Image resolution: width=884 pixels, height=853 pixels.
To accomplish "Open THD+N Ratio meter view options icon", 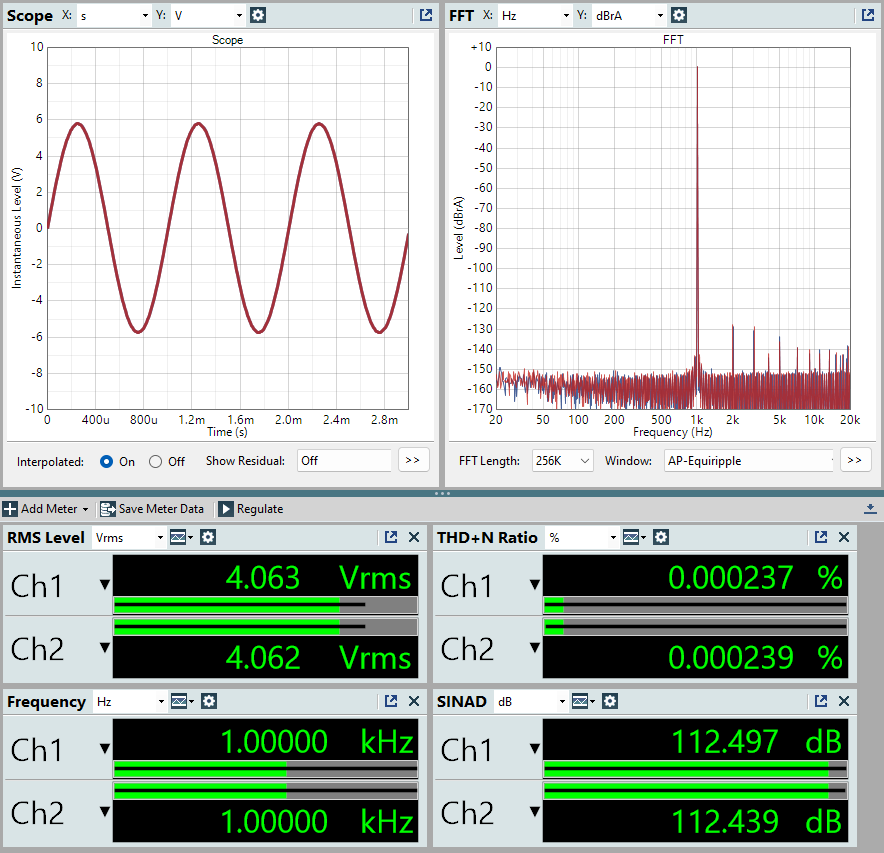I will tap(633, 537).
